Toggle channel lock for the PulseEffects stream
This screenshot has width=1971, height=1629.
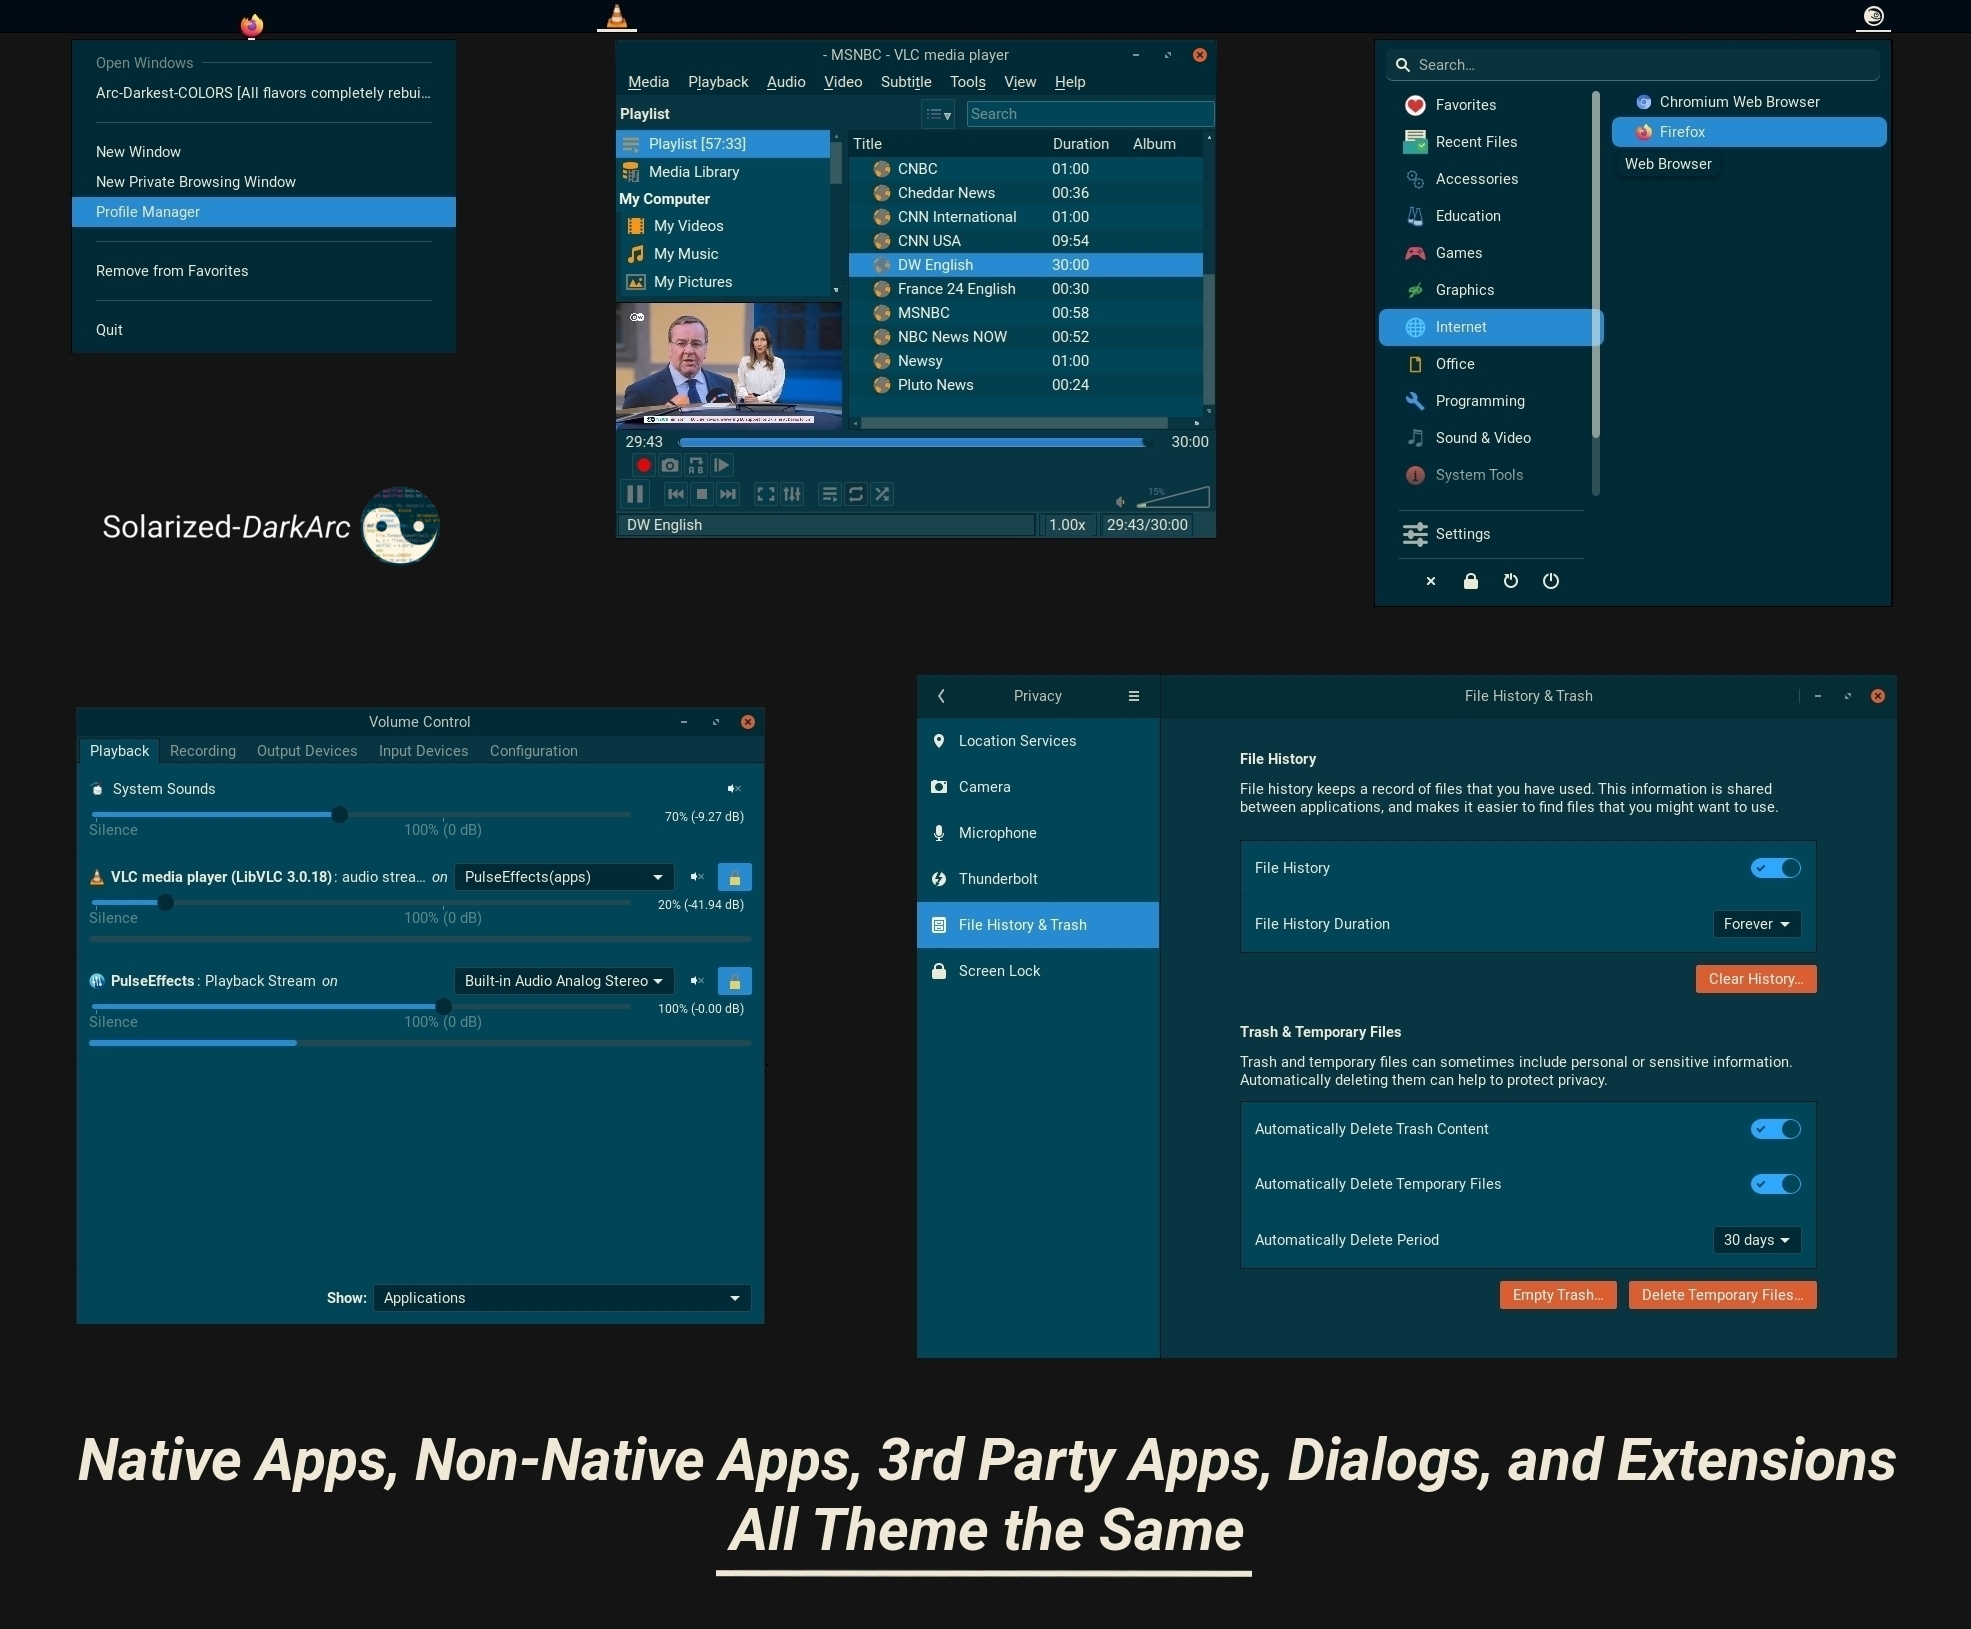pos(735,981)
